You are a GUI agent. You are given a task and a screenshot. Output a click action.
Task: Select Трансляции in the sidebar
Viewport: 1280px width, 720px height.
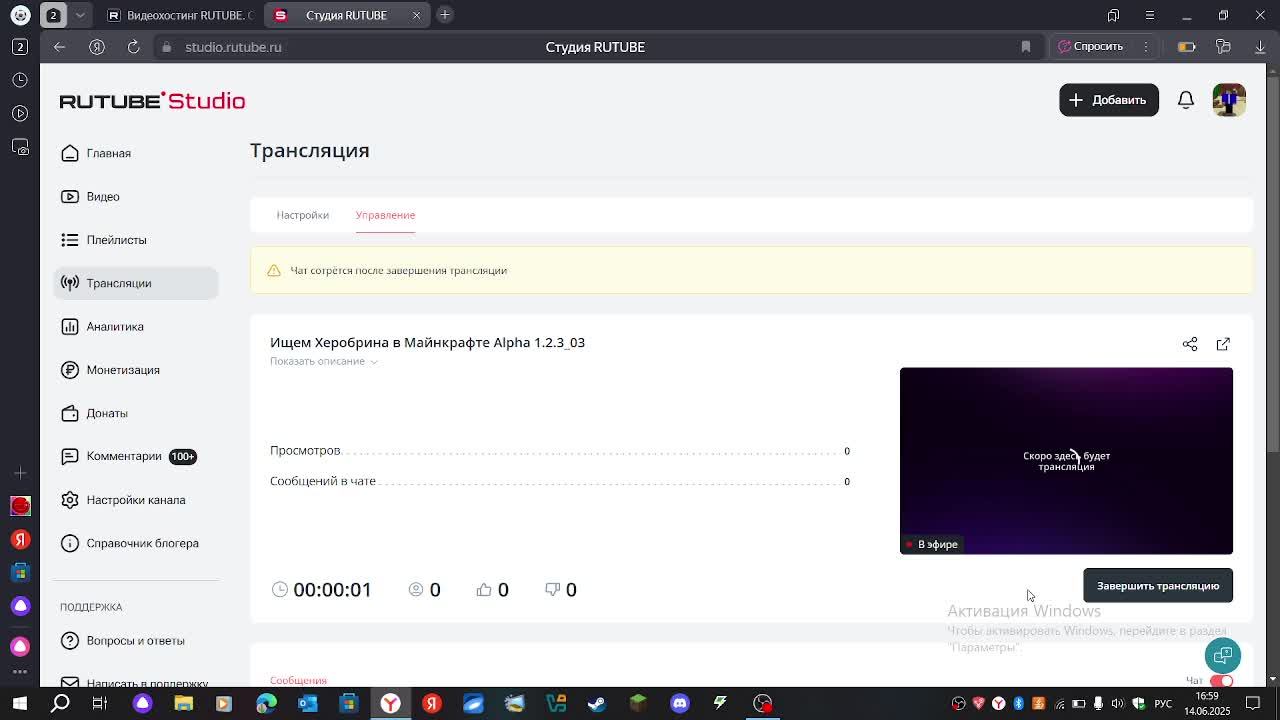tap(136, 283)
